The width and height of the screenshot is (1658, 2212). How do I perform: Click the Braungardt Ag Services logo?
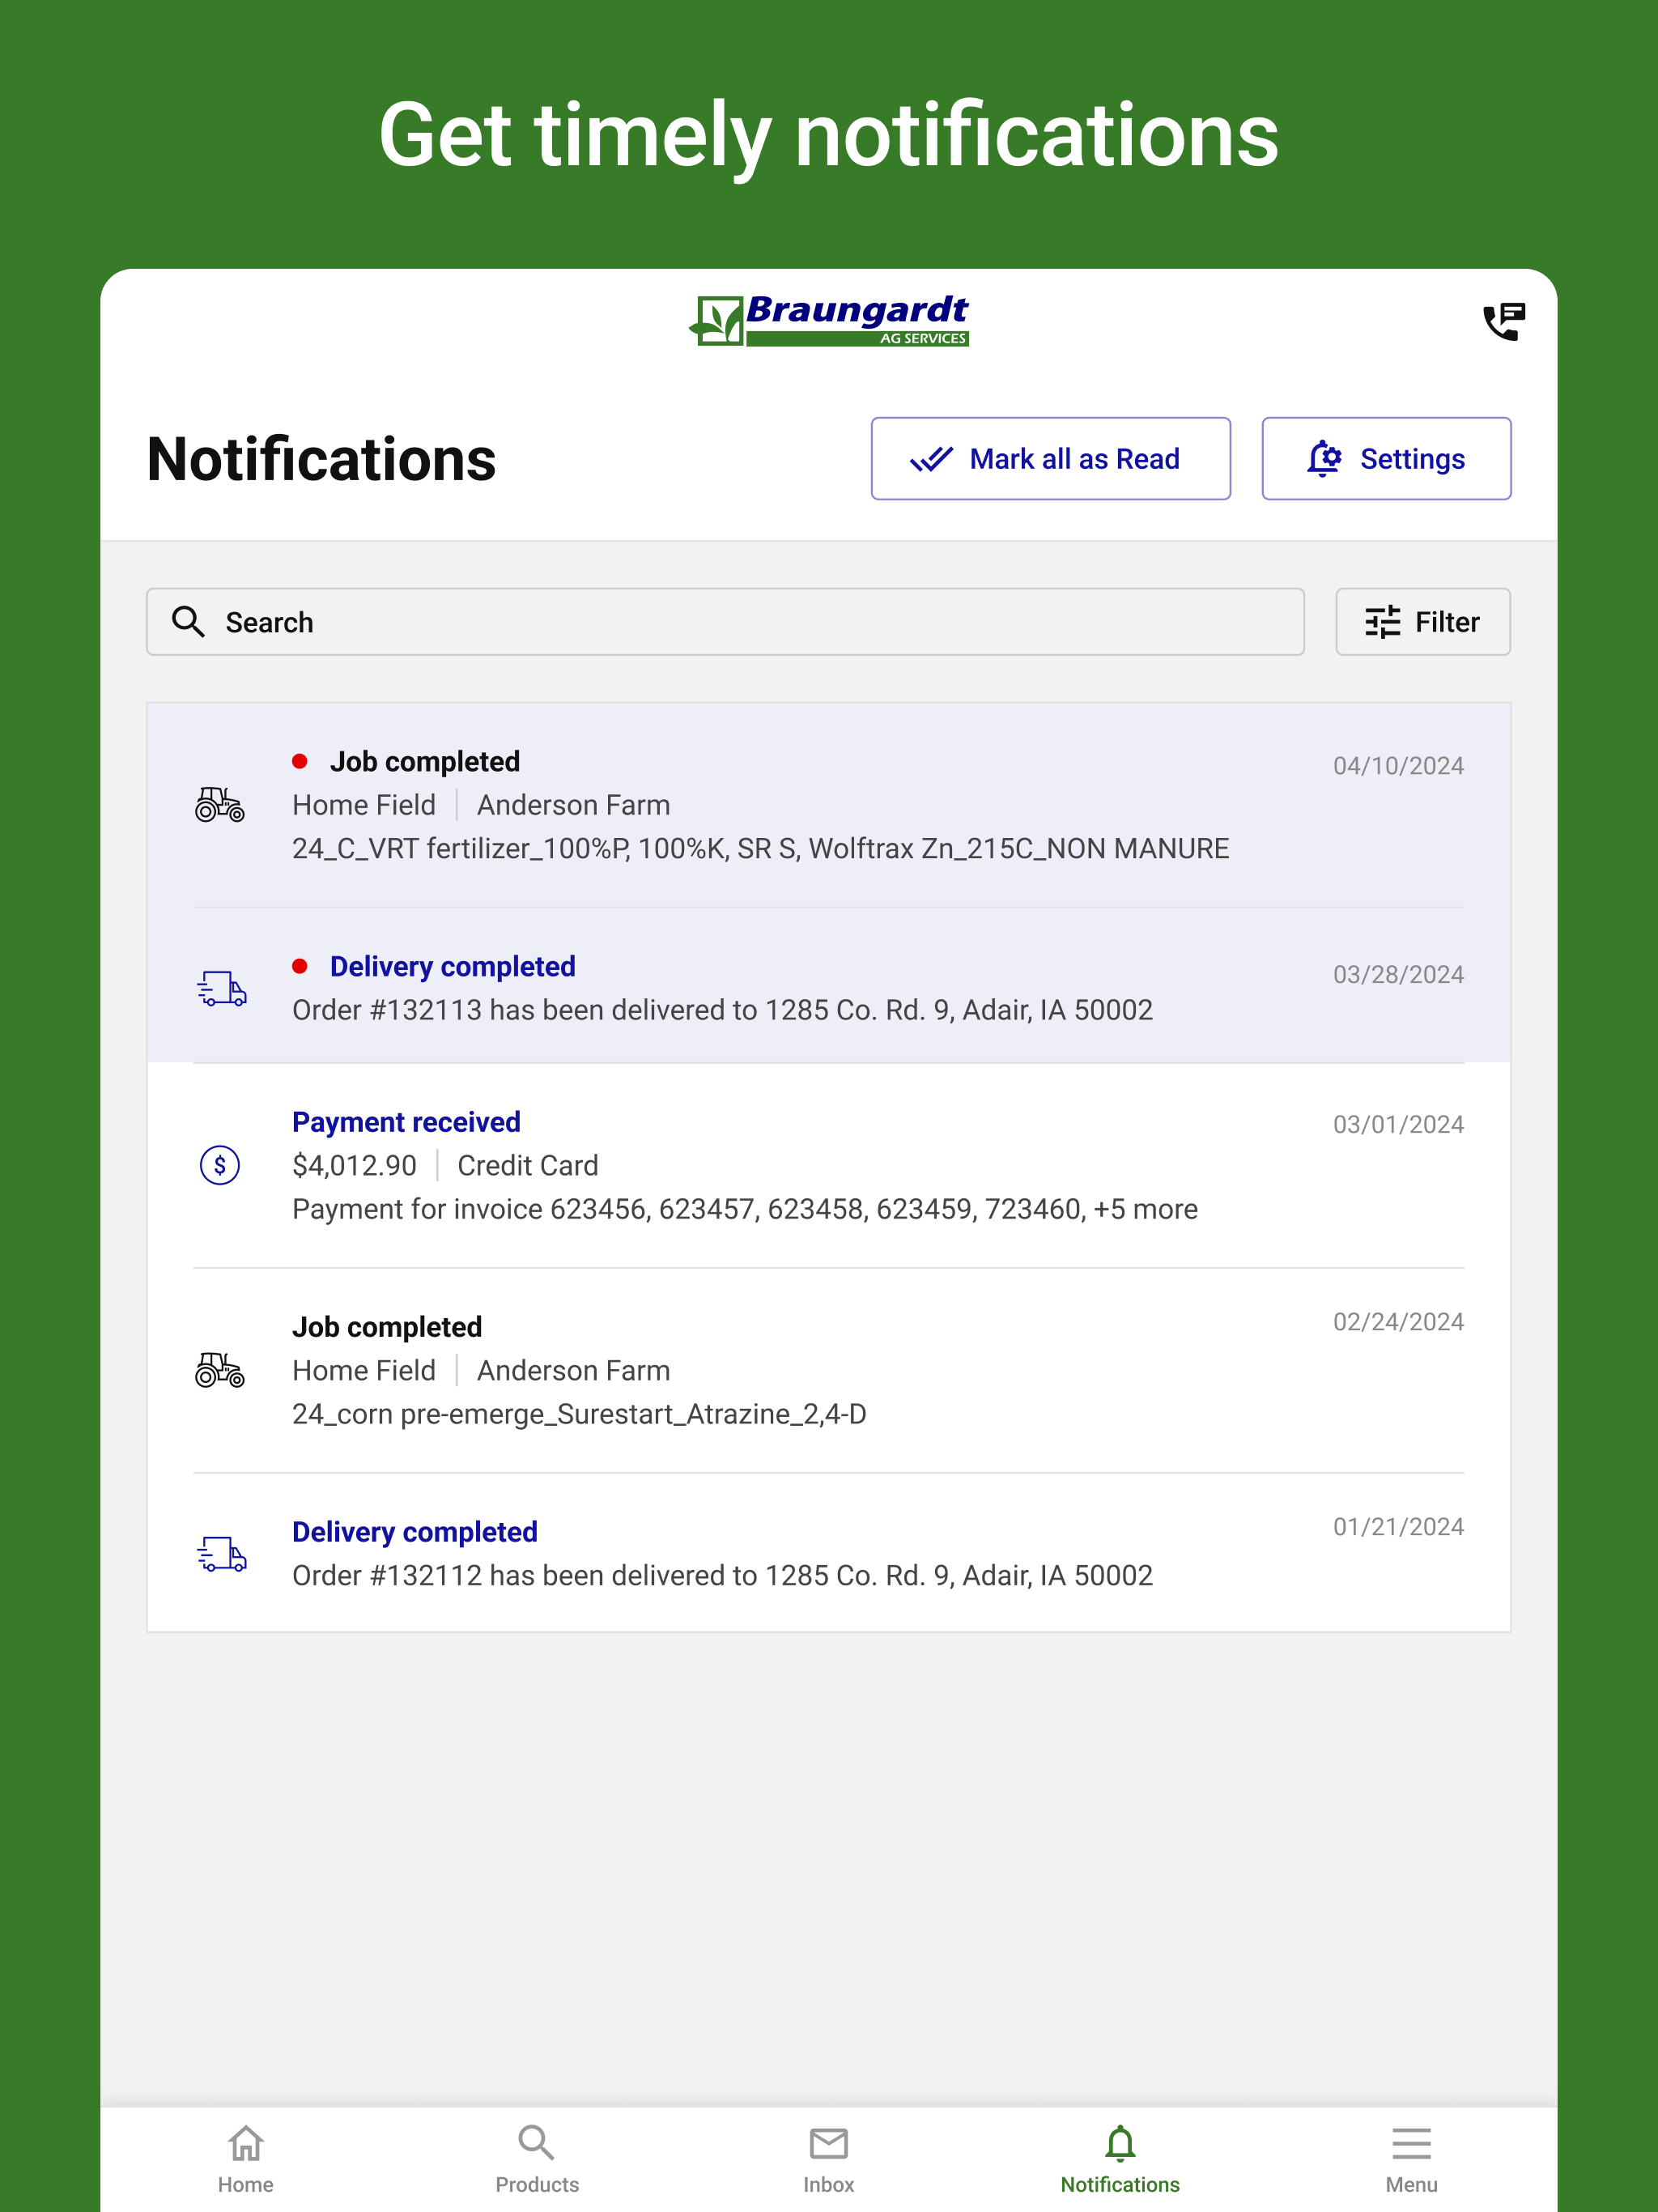tap(829, 320)
